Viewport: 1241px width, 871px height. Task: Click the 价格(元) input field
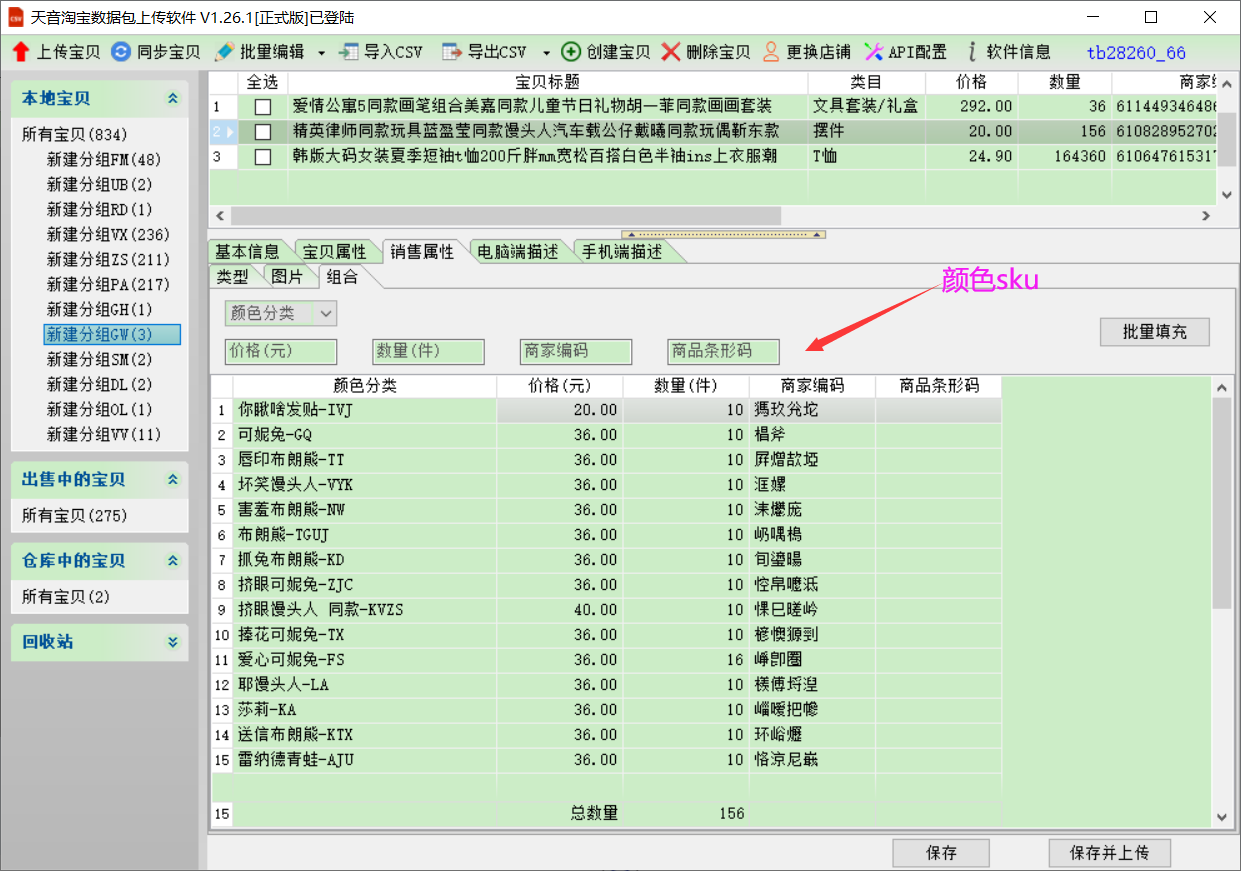coord(281,351)
